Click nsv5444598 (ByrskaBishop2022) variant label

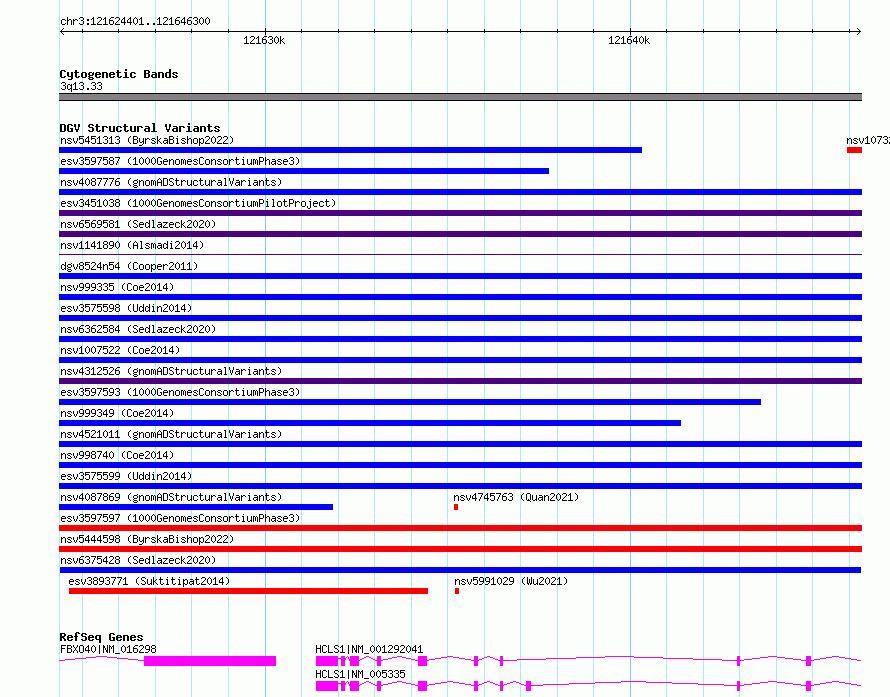[147, 539]
